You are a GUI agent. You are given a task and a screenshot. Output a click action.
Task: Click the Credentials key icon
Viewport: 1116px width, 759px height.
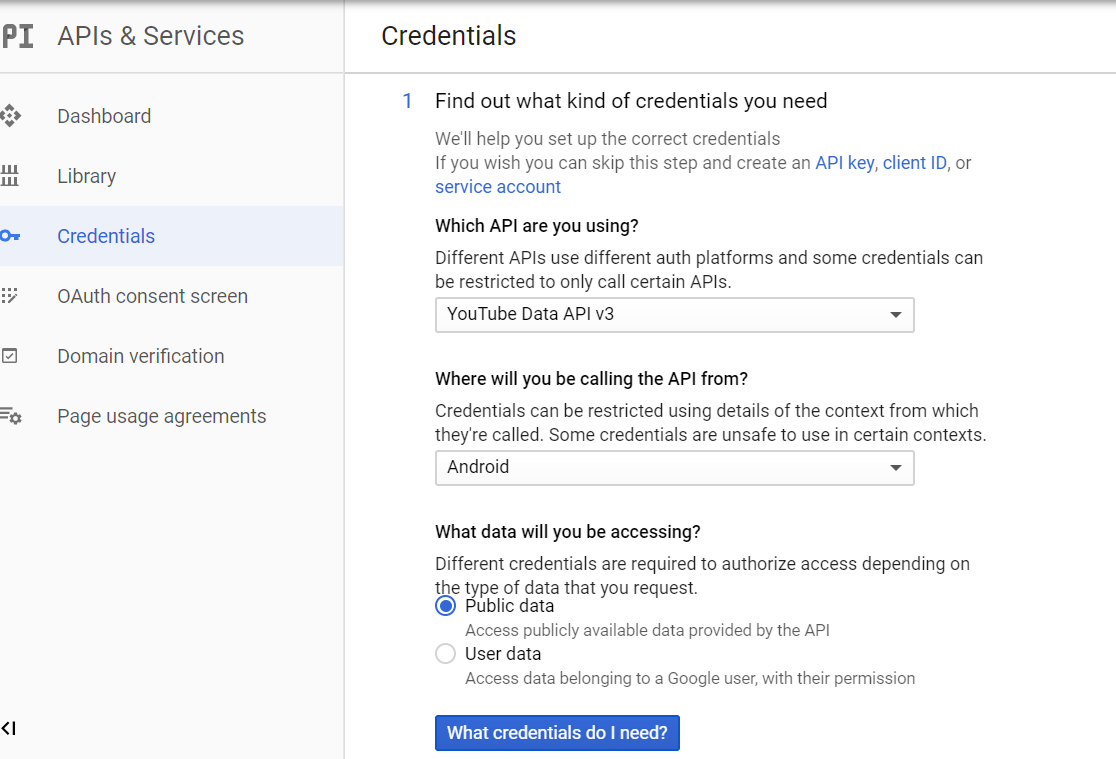click(x=10, y=236)
